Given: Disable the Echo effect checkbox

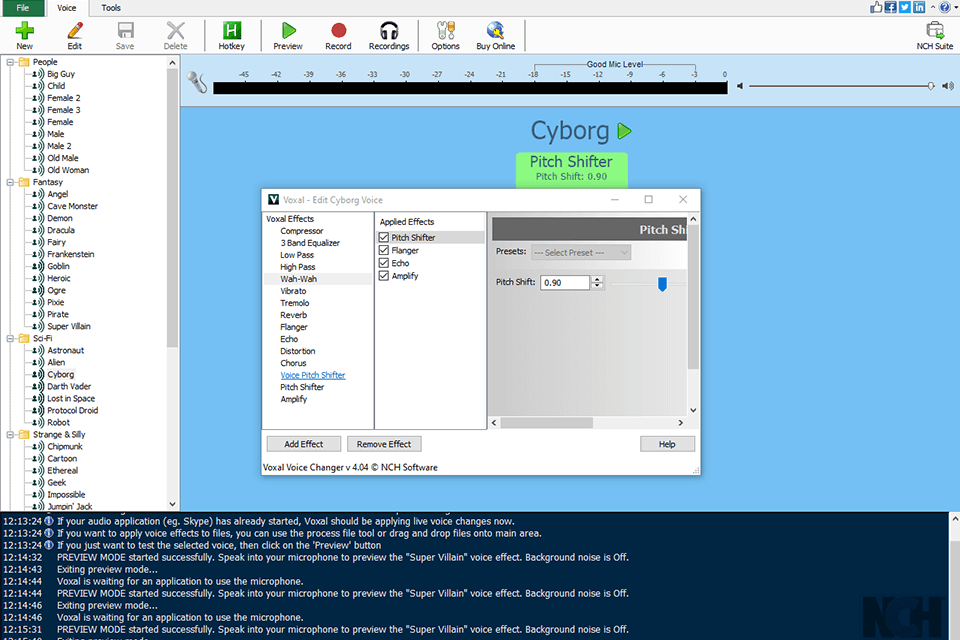Looking at the screenshot, I should pyautogui.click(x=384, y=264).
